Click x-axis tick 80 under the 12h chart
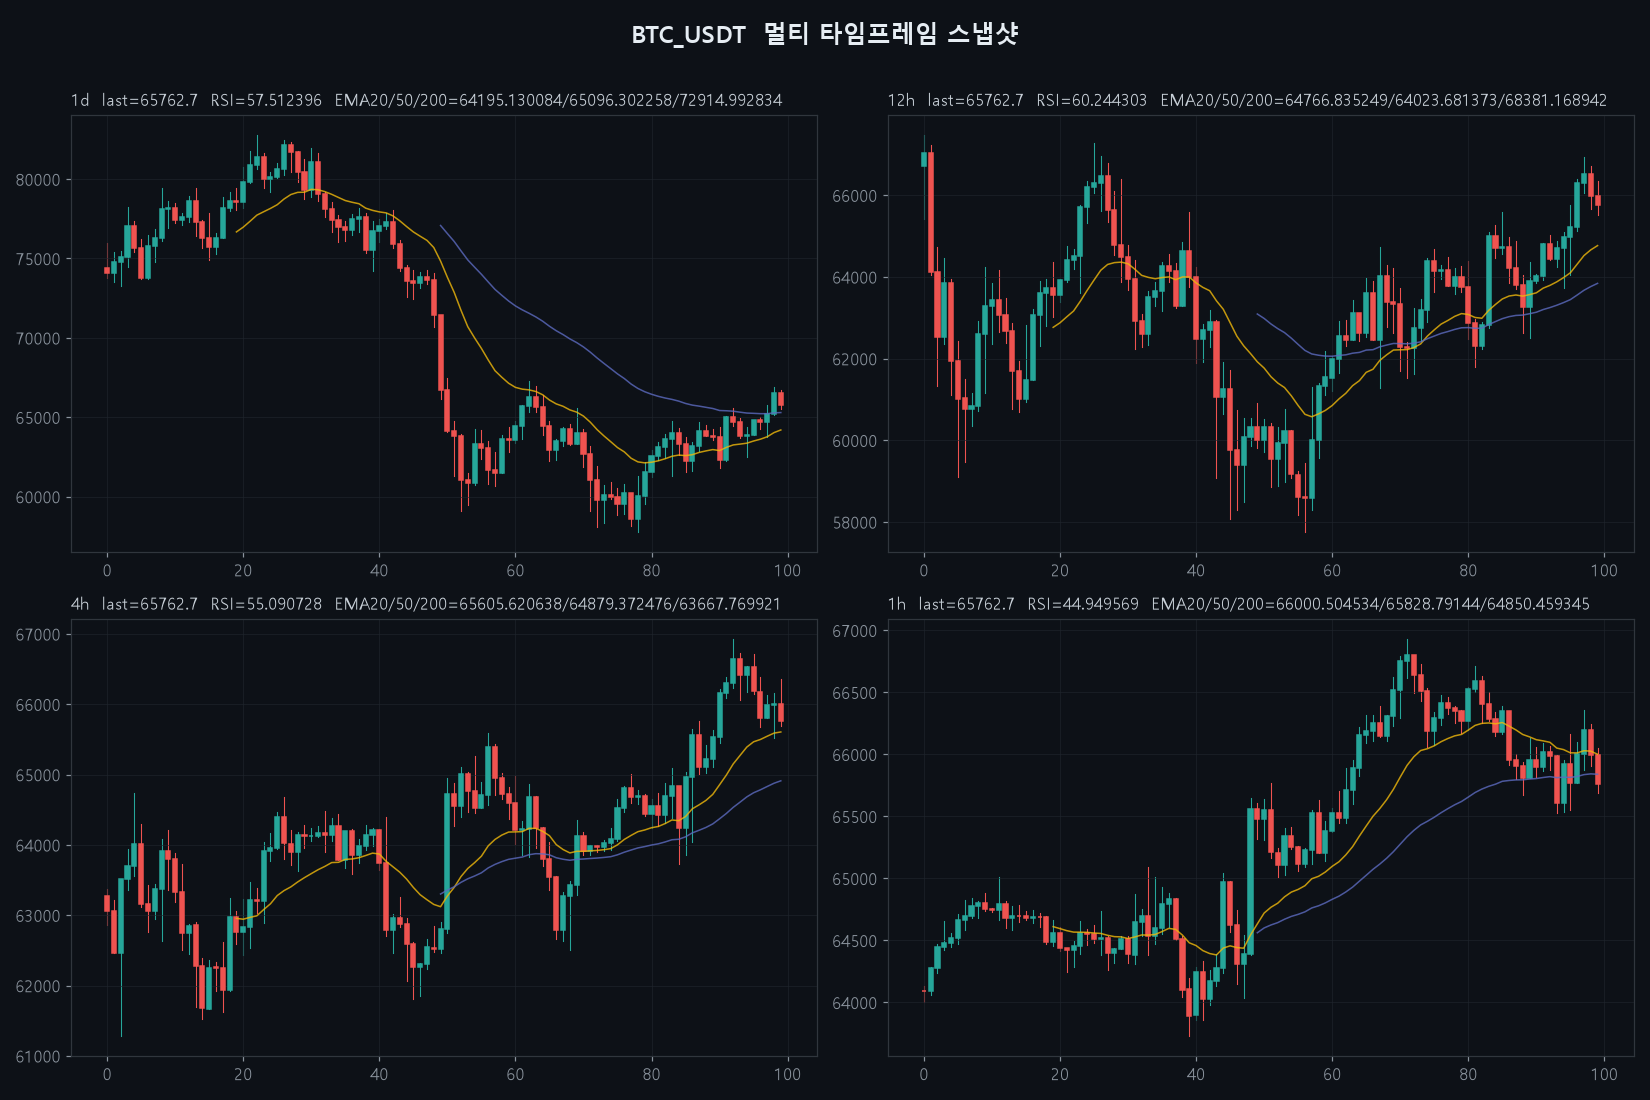This screenshot has height=1100, width=1650. pos(1468,571)
